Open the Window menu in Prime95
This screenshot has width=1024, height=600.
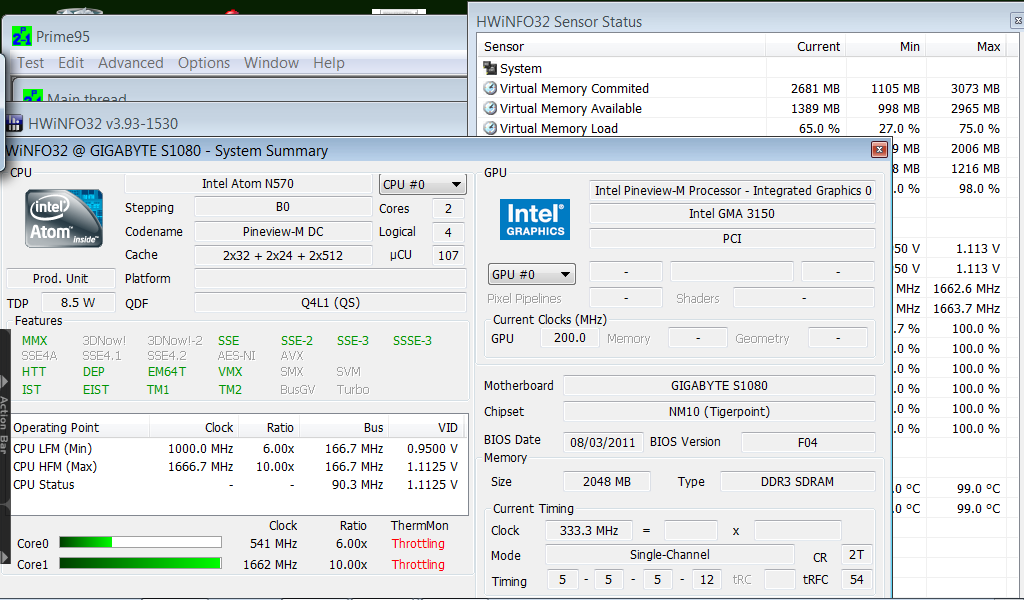[271, 63]
